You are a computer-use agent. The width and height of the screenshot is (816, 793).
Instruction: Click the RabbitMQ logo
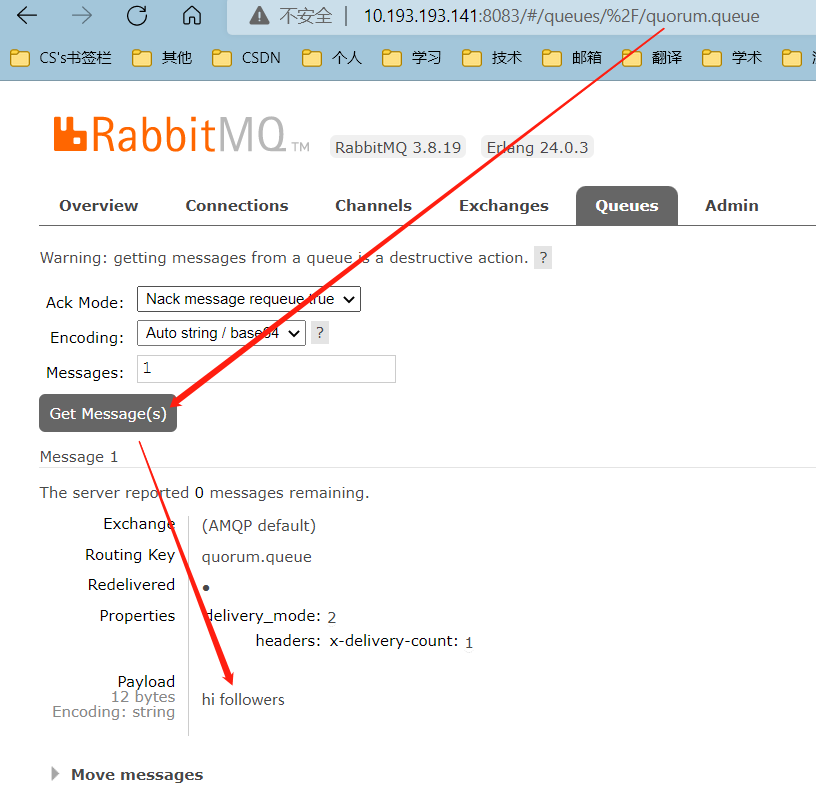click(181, 134)
